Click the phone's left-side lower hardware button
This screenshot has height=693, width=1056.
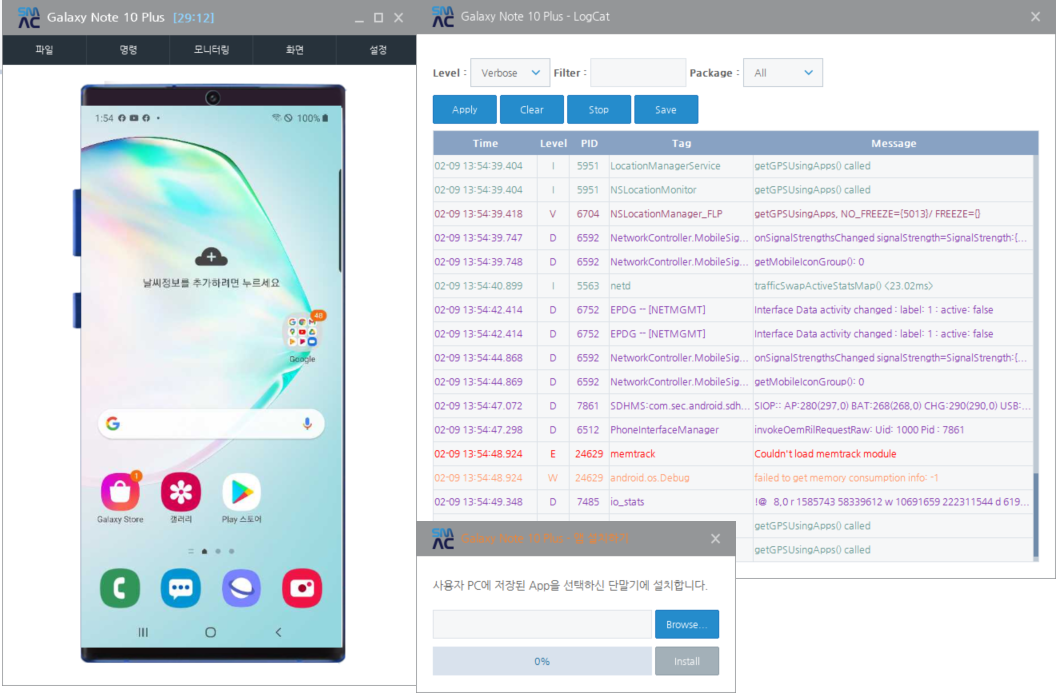point(77,310)
